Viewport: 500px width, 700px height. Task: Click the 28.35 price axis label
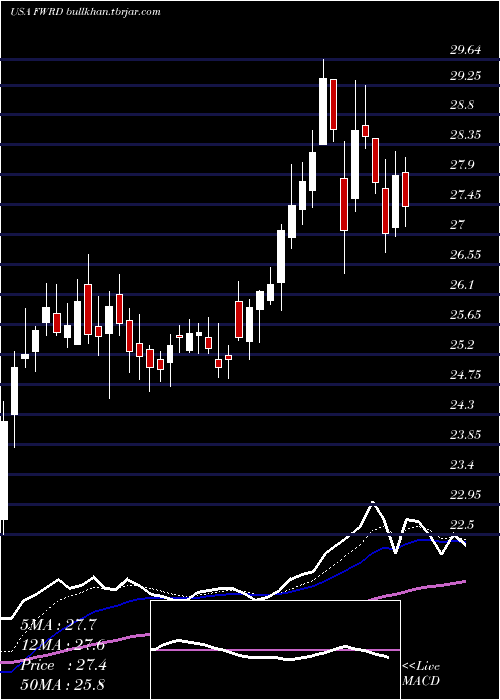point(465,135)
